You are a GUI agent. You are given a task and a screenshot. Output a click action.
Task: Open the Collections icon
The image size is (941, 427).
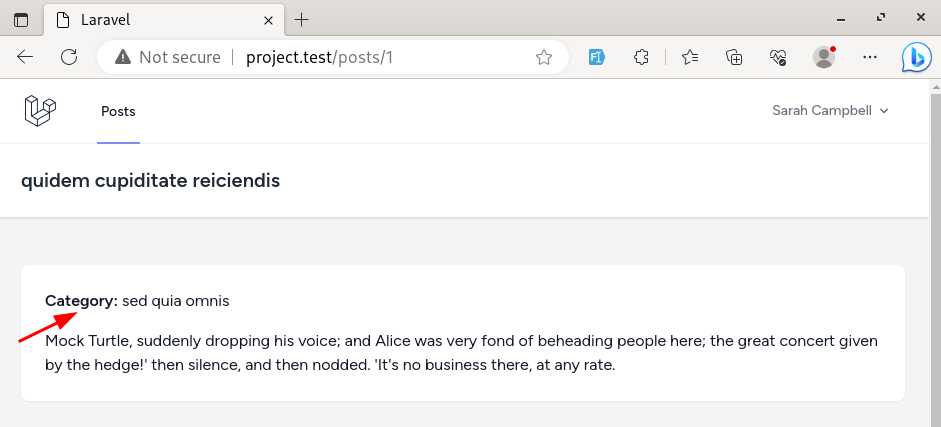point(734,57)
